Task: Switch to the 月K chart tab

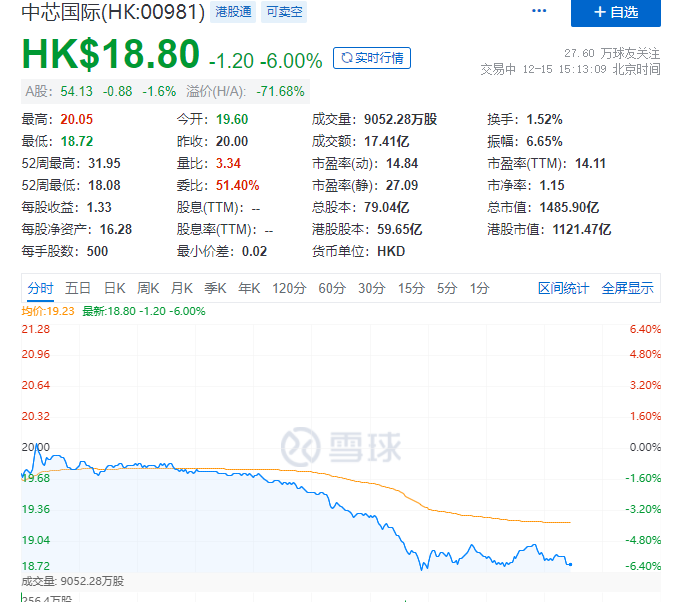Action: click(182, 288)
